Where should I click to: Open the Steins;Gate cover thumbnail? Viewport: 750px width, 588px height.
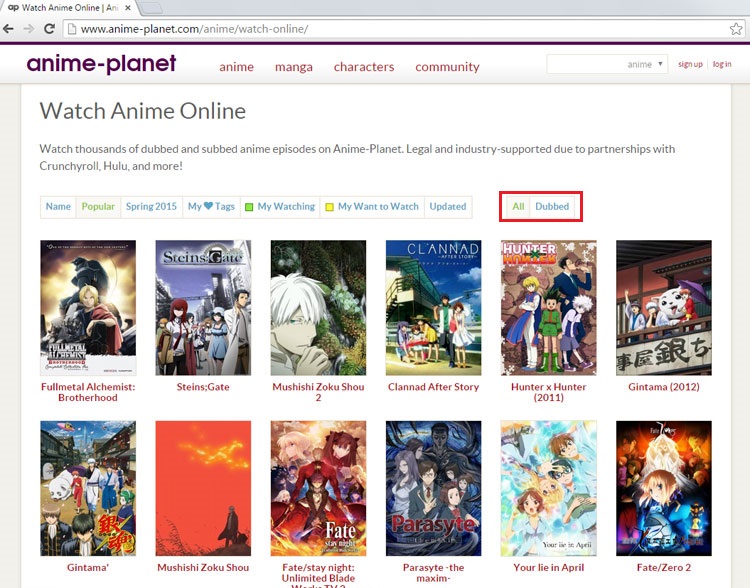tap(203, 307)
